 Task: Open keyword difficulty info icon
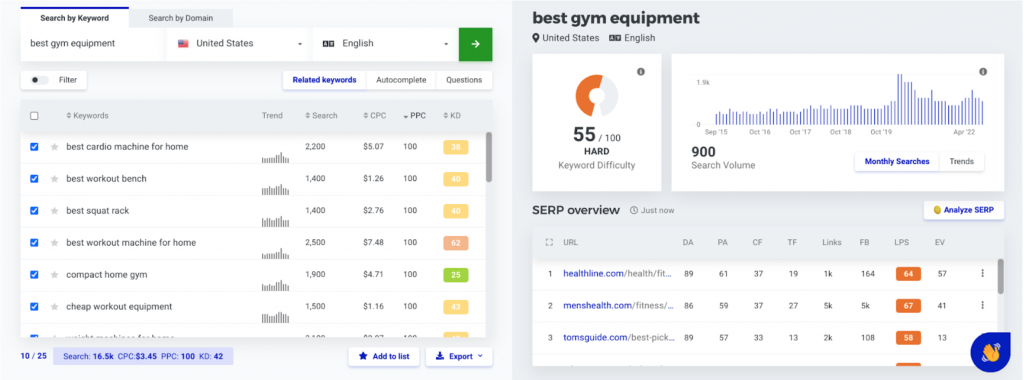[x=641, y=72]
